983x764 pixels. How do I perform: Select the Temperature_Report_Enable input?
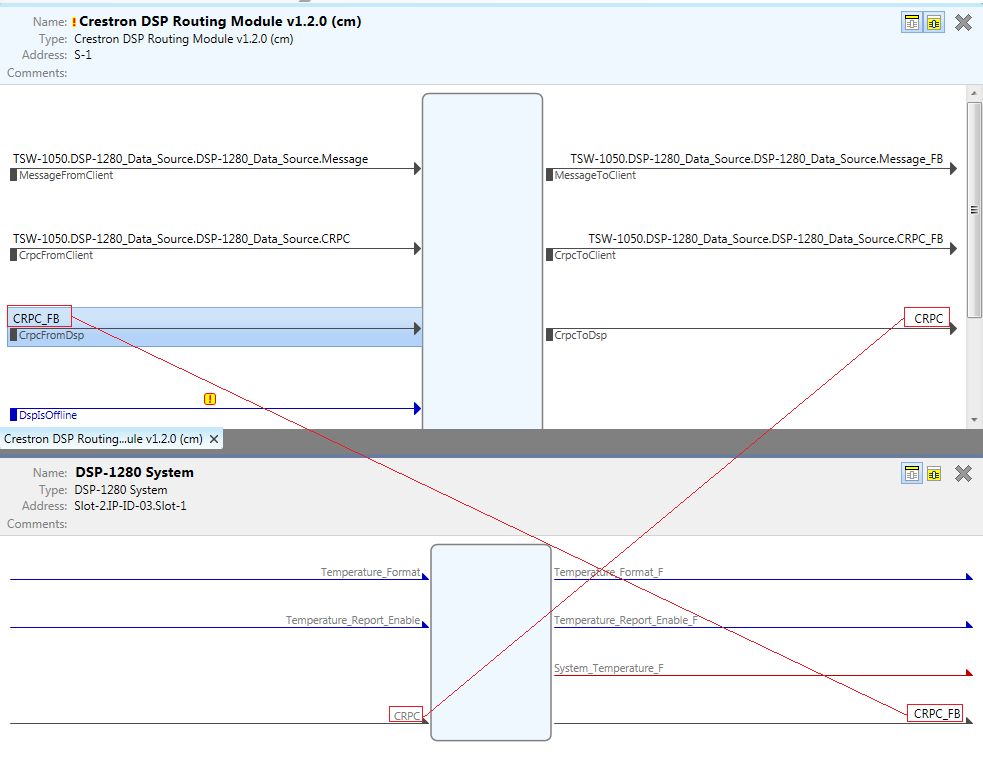tap(353, 620)
